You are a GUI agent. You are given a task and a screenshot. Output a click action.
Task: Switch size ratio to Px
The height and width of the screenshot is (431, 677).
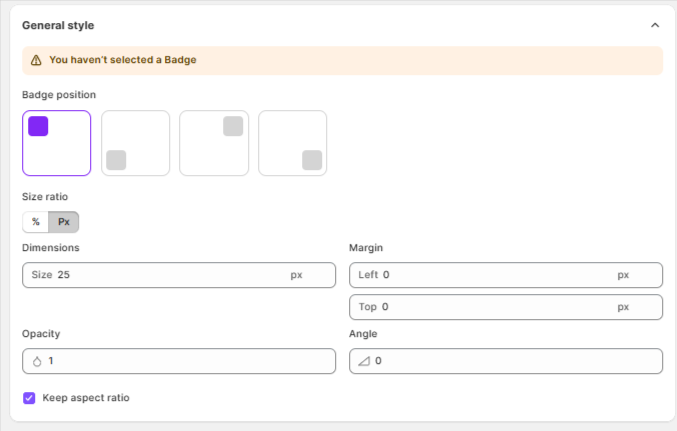(63, 222)
